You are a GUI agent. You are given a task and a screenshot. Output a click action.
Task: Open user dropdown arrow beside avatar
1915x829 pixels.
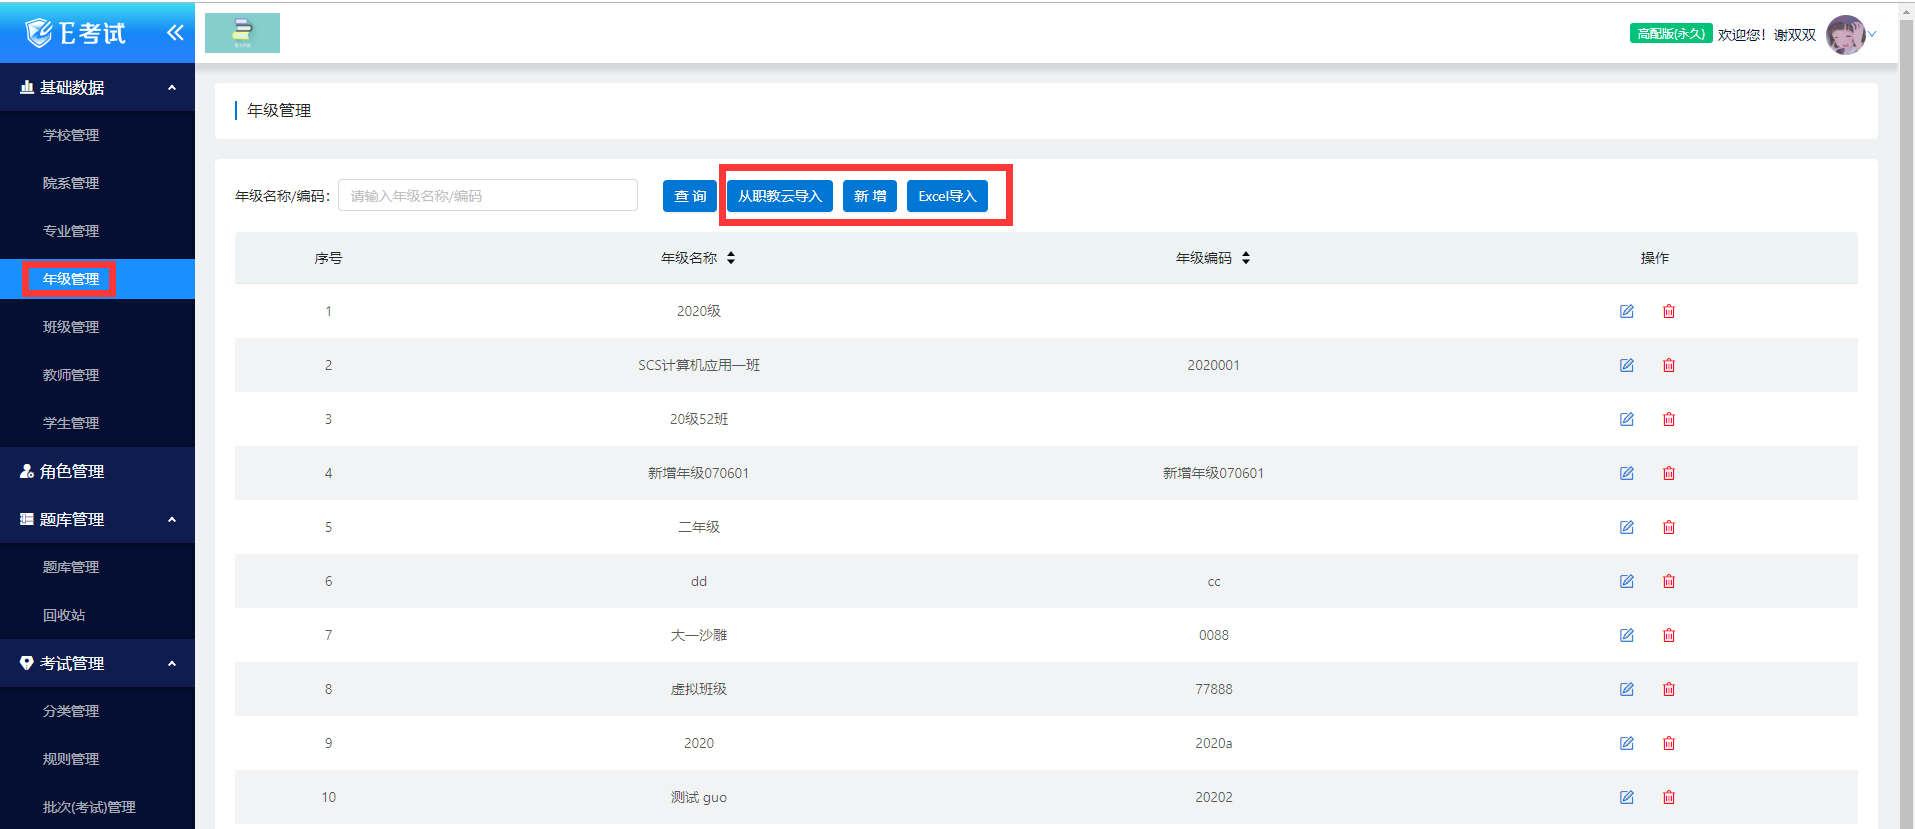pos(1872,34)
